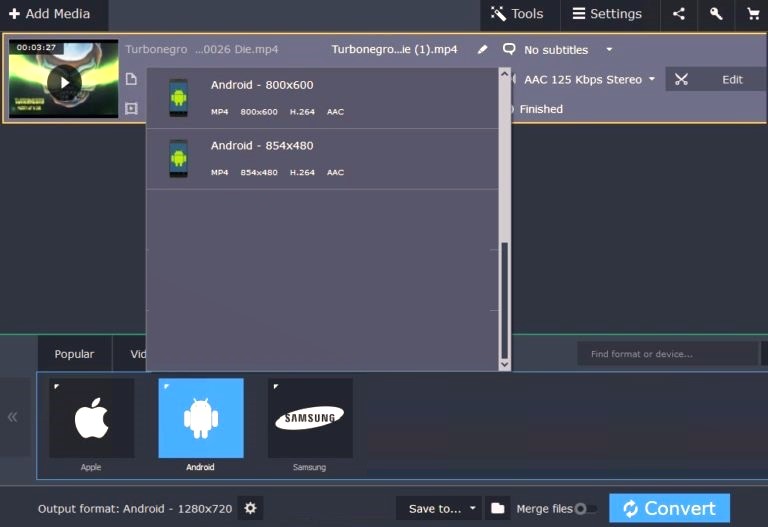768x527 pixels.
Task: Click the scissors trim icon
Action: coord(681,79)
